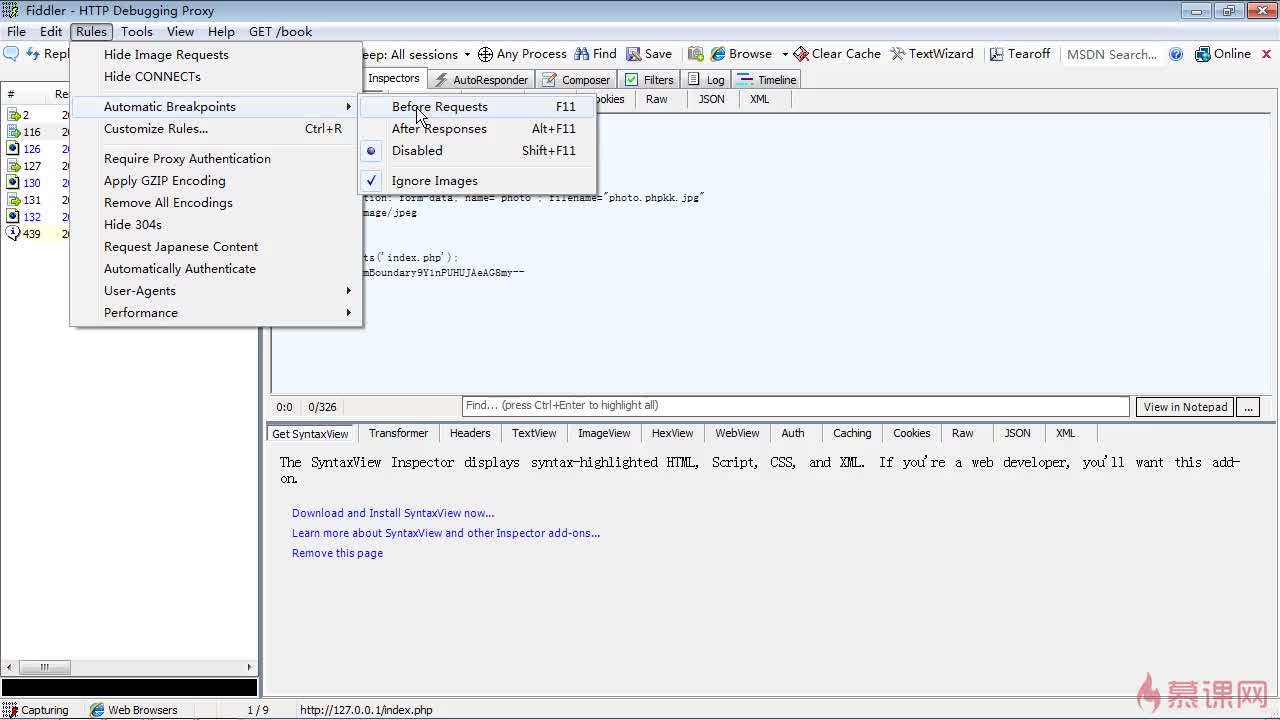Open Customize Rules editor

[216, 128]
